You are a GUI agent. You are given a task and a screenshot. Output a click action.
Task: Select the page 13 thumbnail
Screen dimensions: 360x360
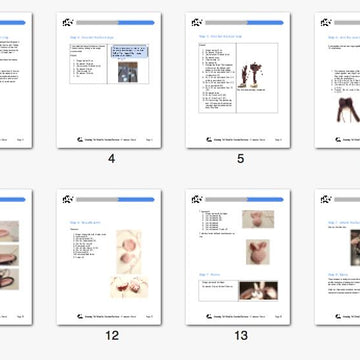point(238,257)
